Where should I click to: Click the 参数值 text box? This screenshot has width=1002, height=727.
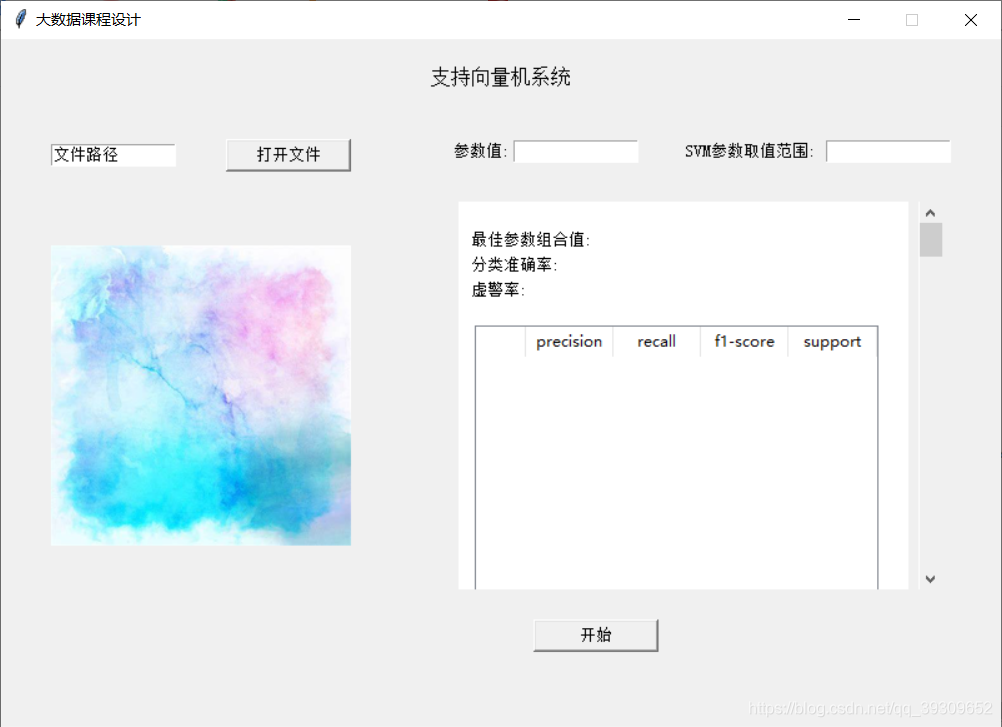pyautogui.click(x=576, y=151)
